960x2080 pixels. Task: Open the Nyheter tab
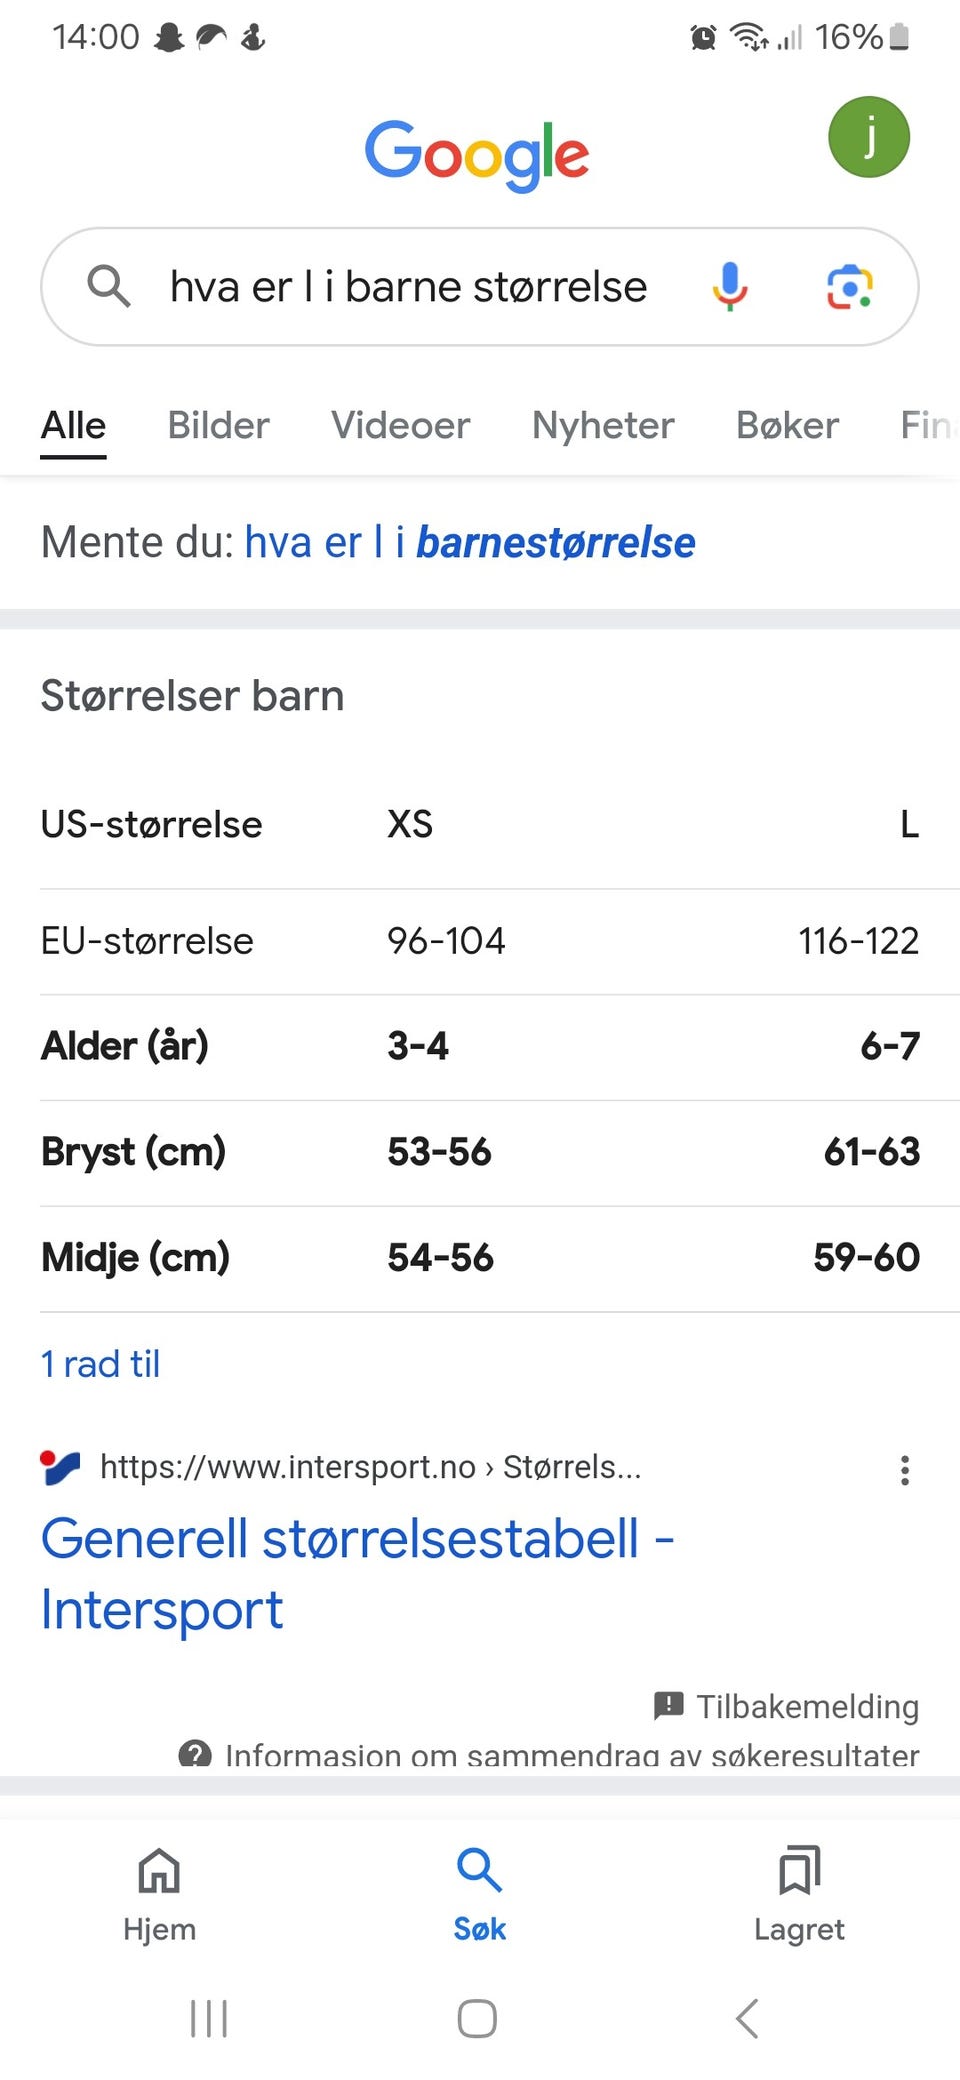603,426
